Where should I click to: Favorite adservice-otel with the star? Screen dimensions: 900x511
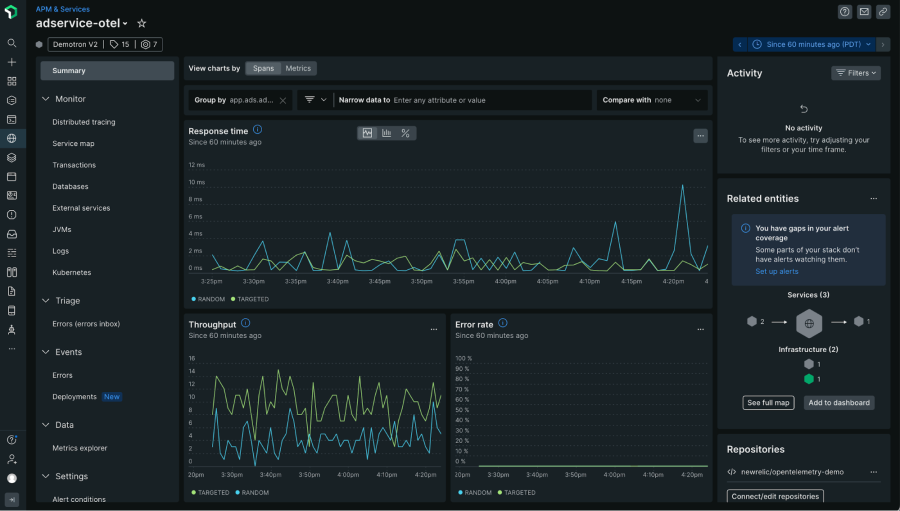[142, 24]
